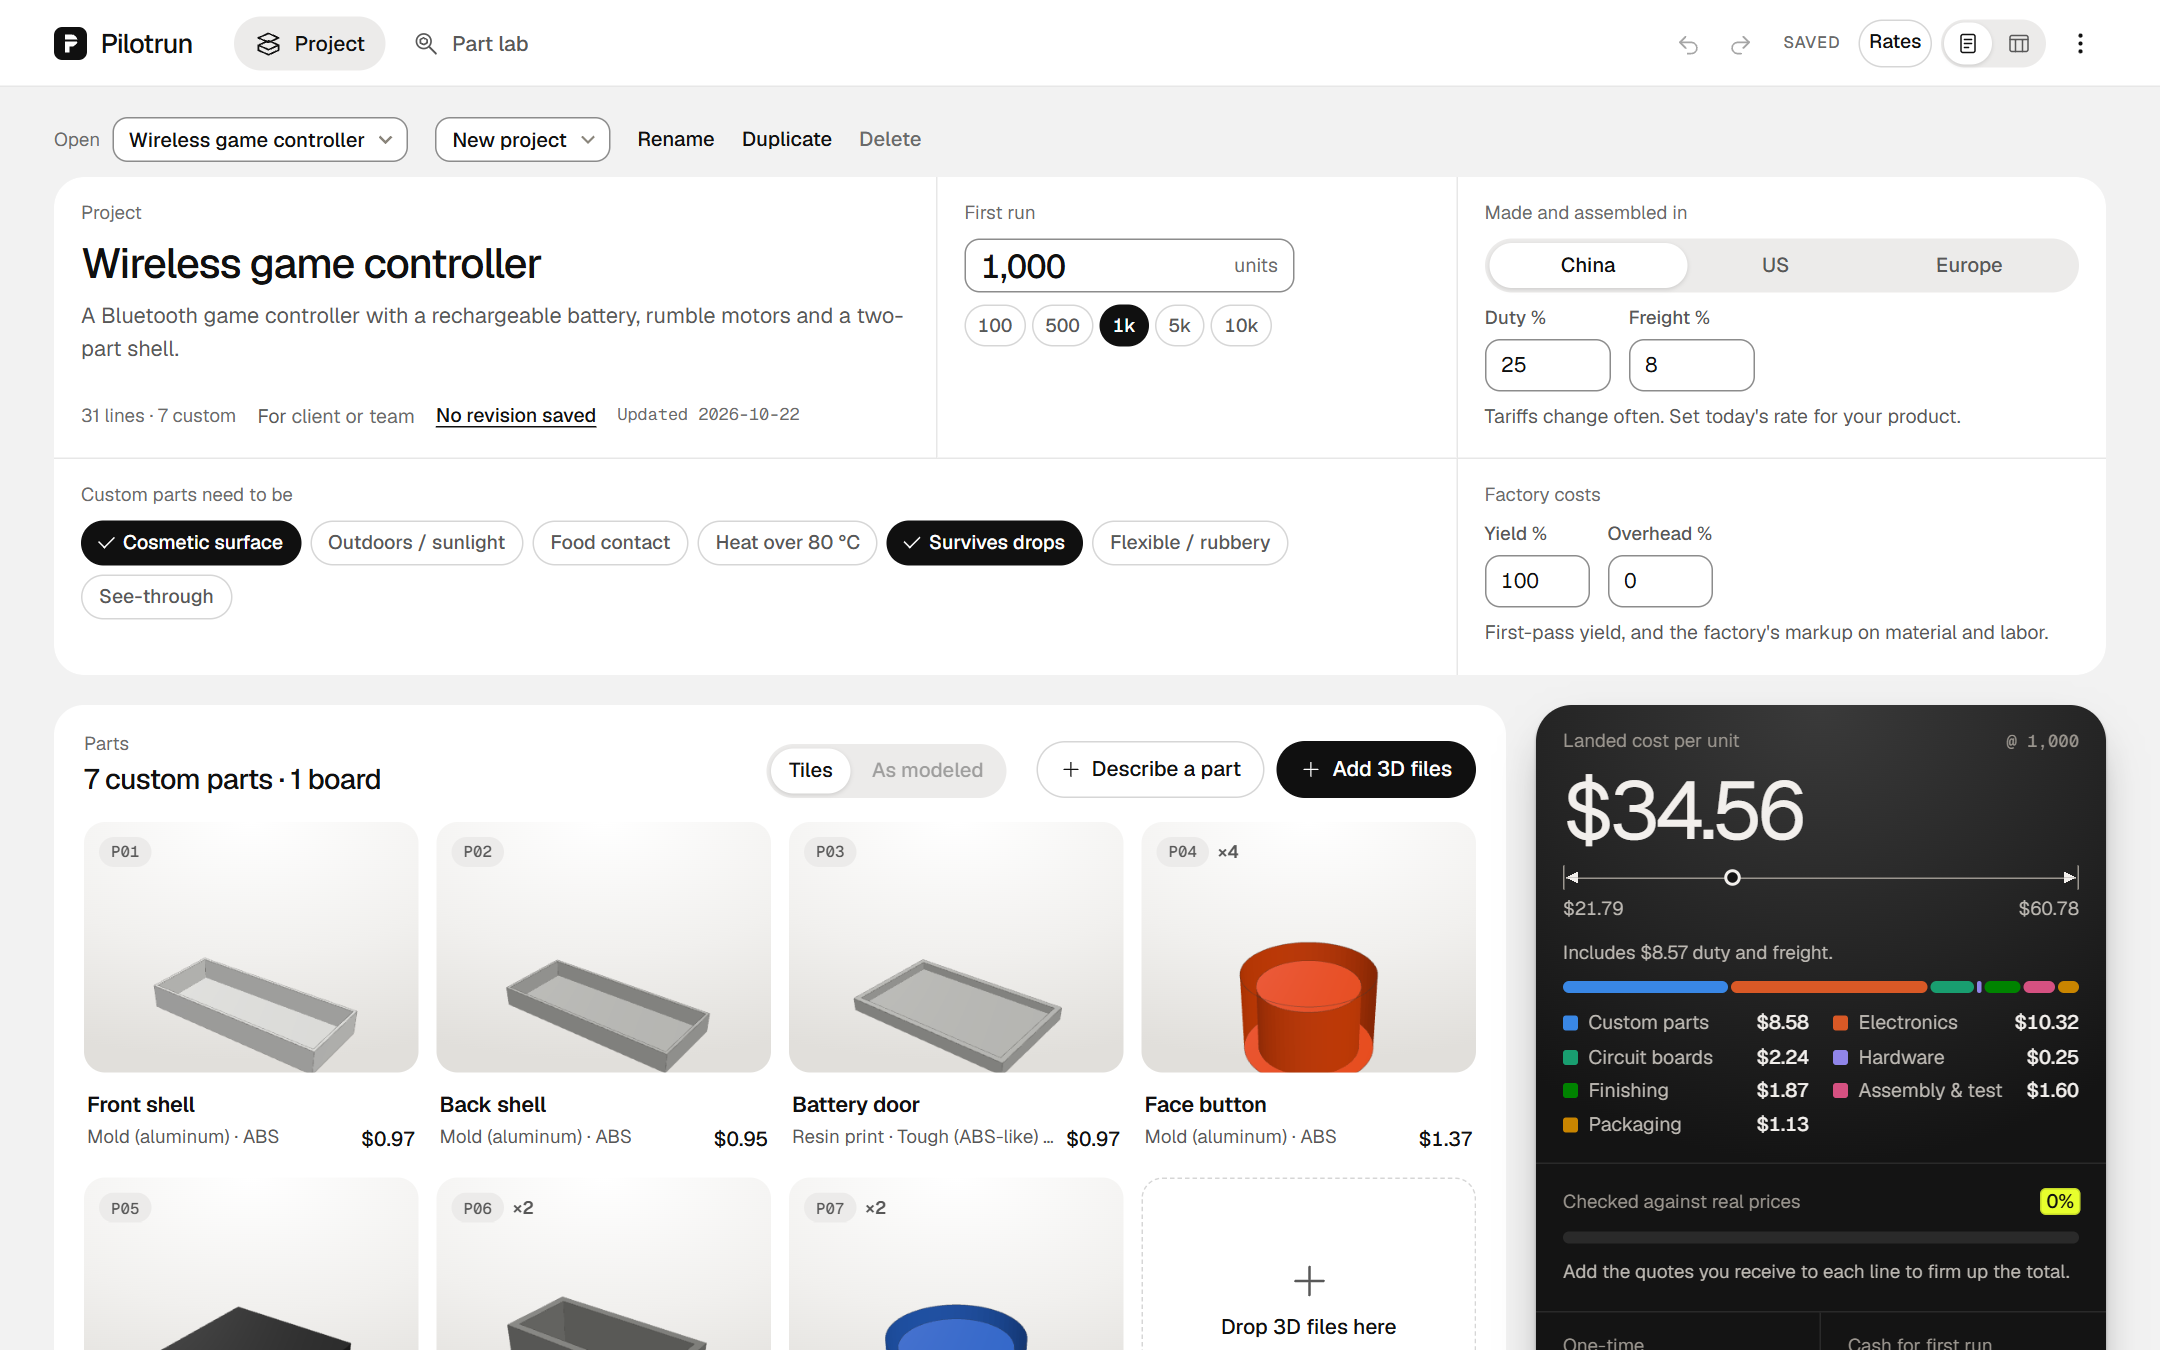Open the Front shell part tile
2160x1350 pixels.
[251, 988]
